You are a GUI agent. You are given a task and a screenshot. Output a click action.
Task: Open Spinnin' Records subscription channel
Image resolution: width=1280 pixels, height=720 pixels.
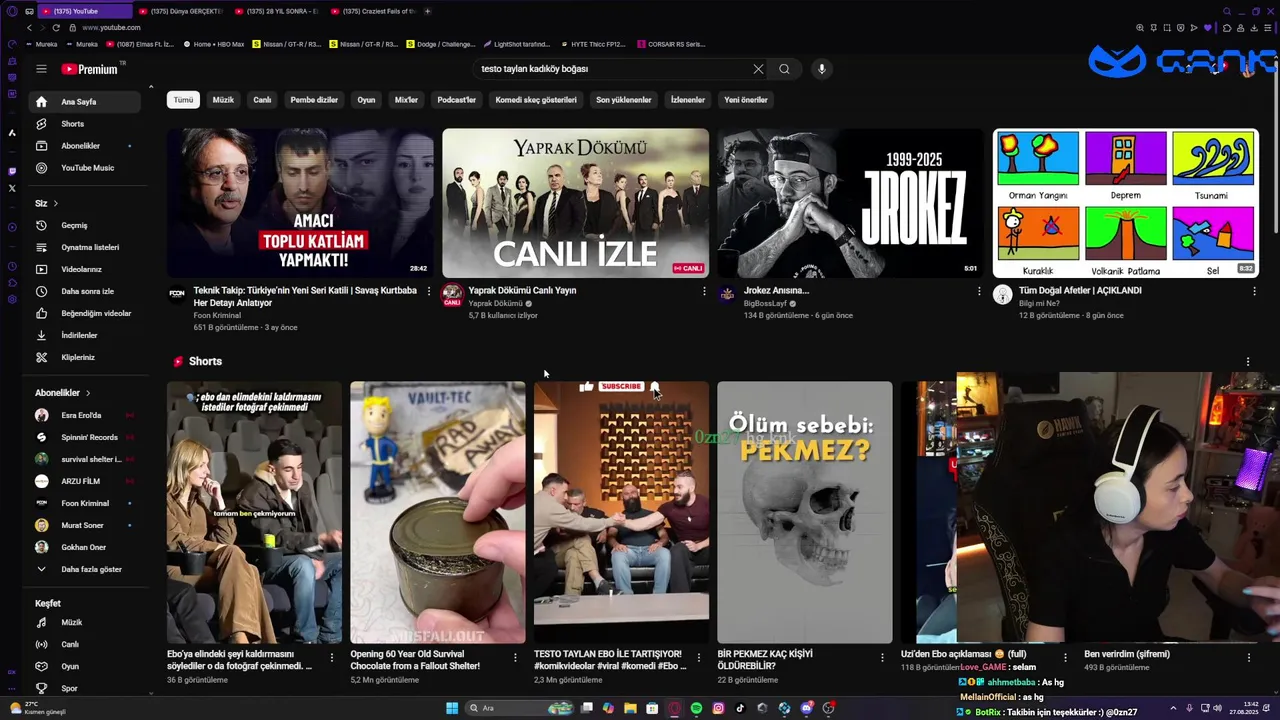tap(84, 437)
